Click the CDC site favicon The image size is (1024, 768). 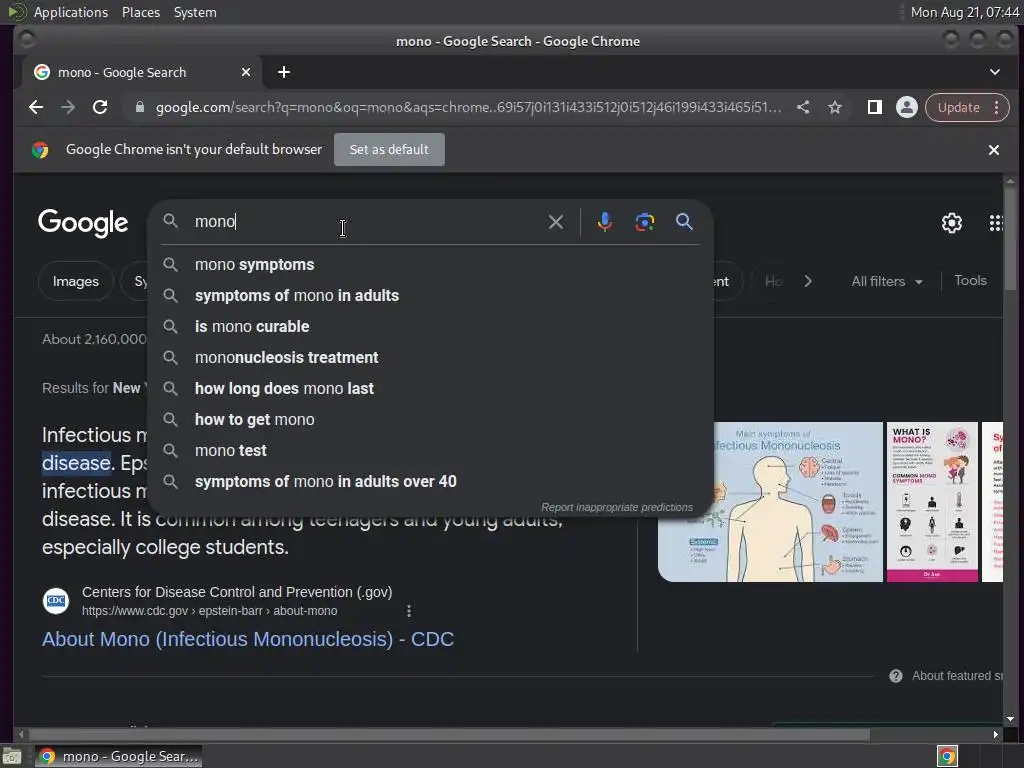point(56,601)
